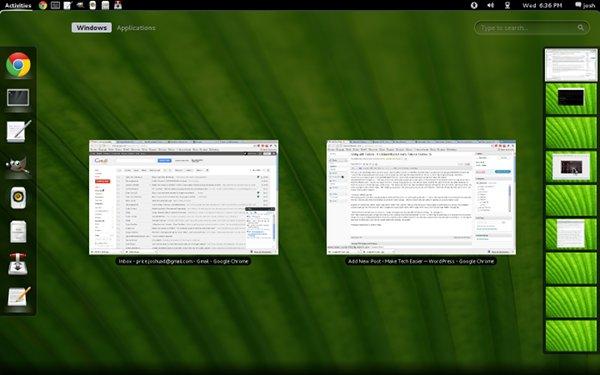Switch to the Windows tab

[91, 28]
